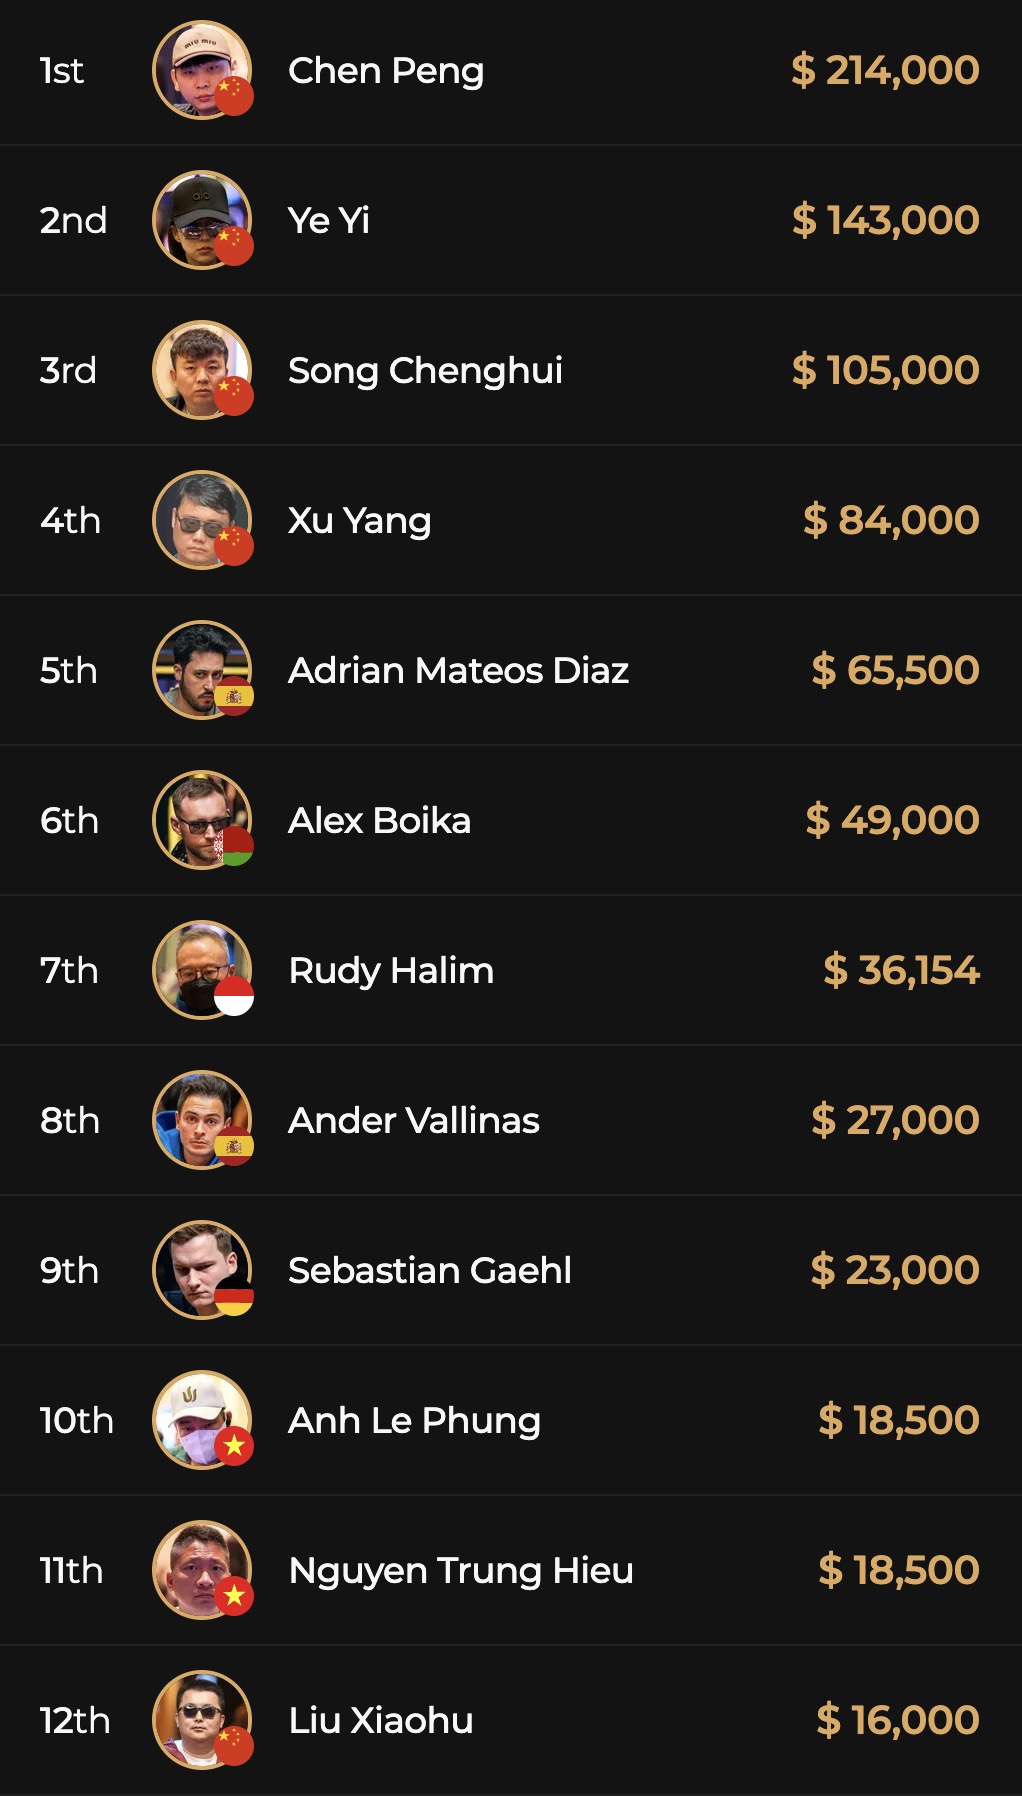This screenshot has height=1796, width=1022.
Task: Click the Adrian Mateos Diaz name
Action: [x=458, y=671]
